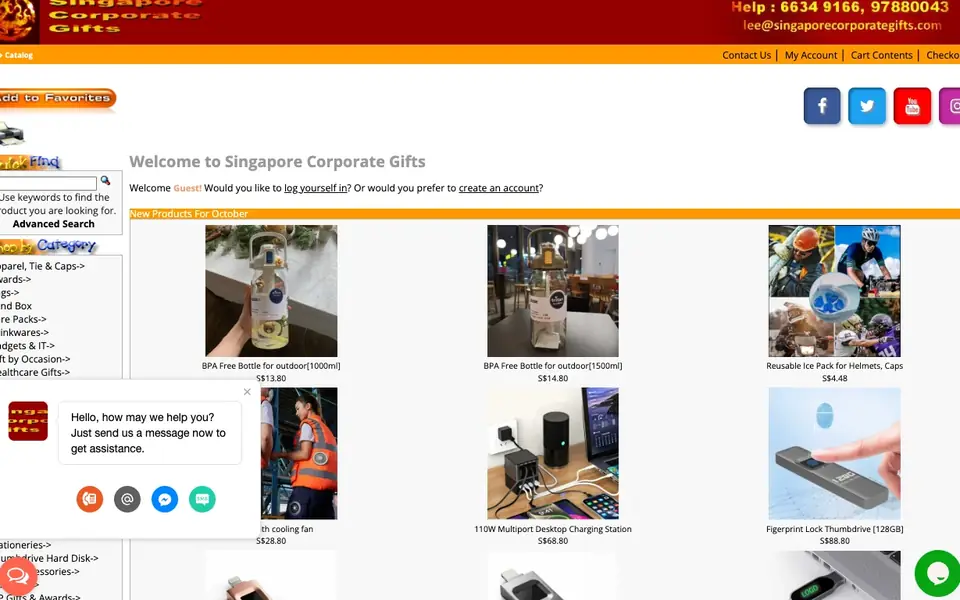Open the Desktop Charging Station product image
Image resolution: width=960 pixels, height=600 pixels.
click(553, 453)
